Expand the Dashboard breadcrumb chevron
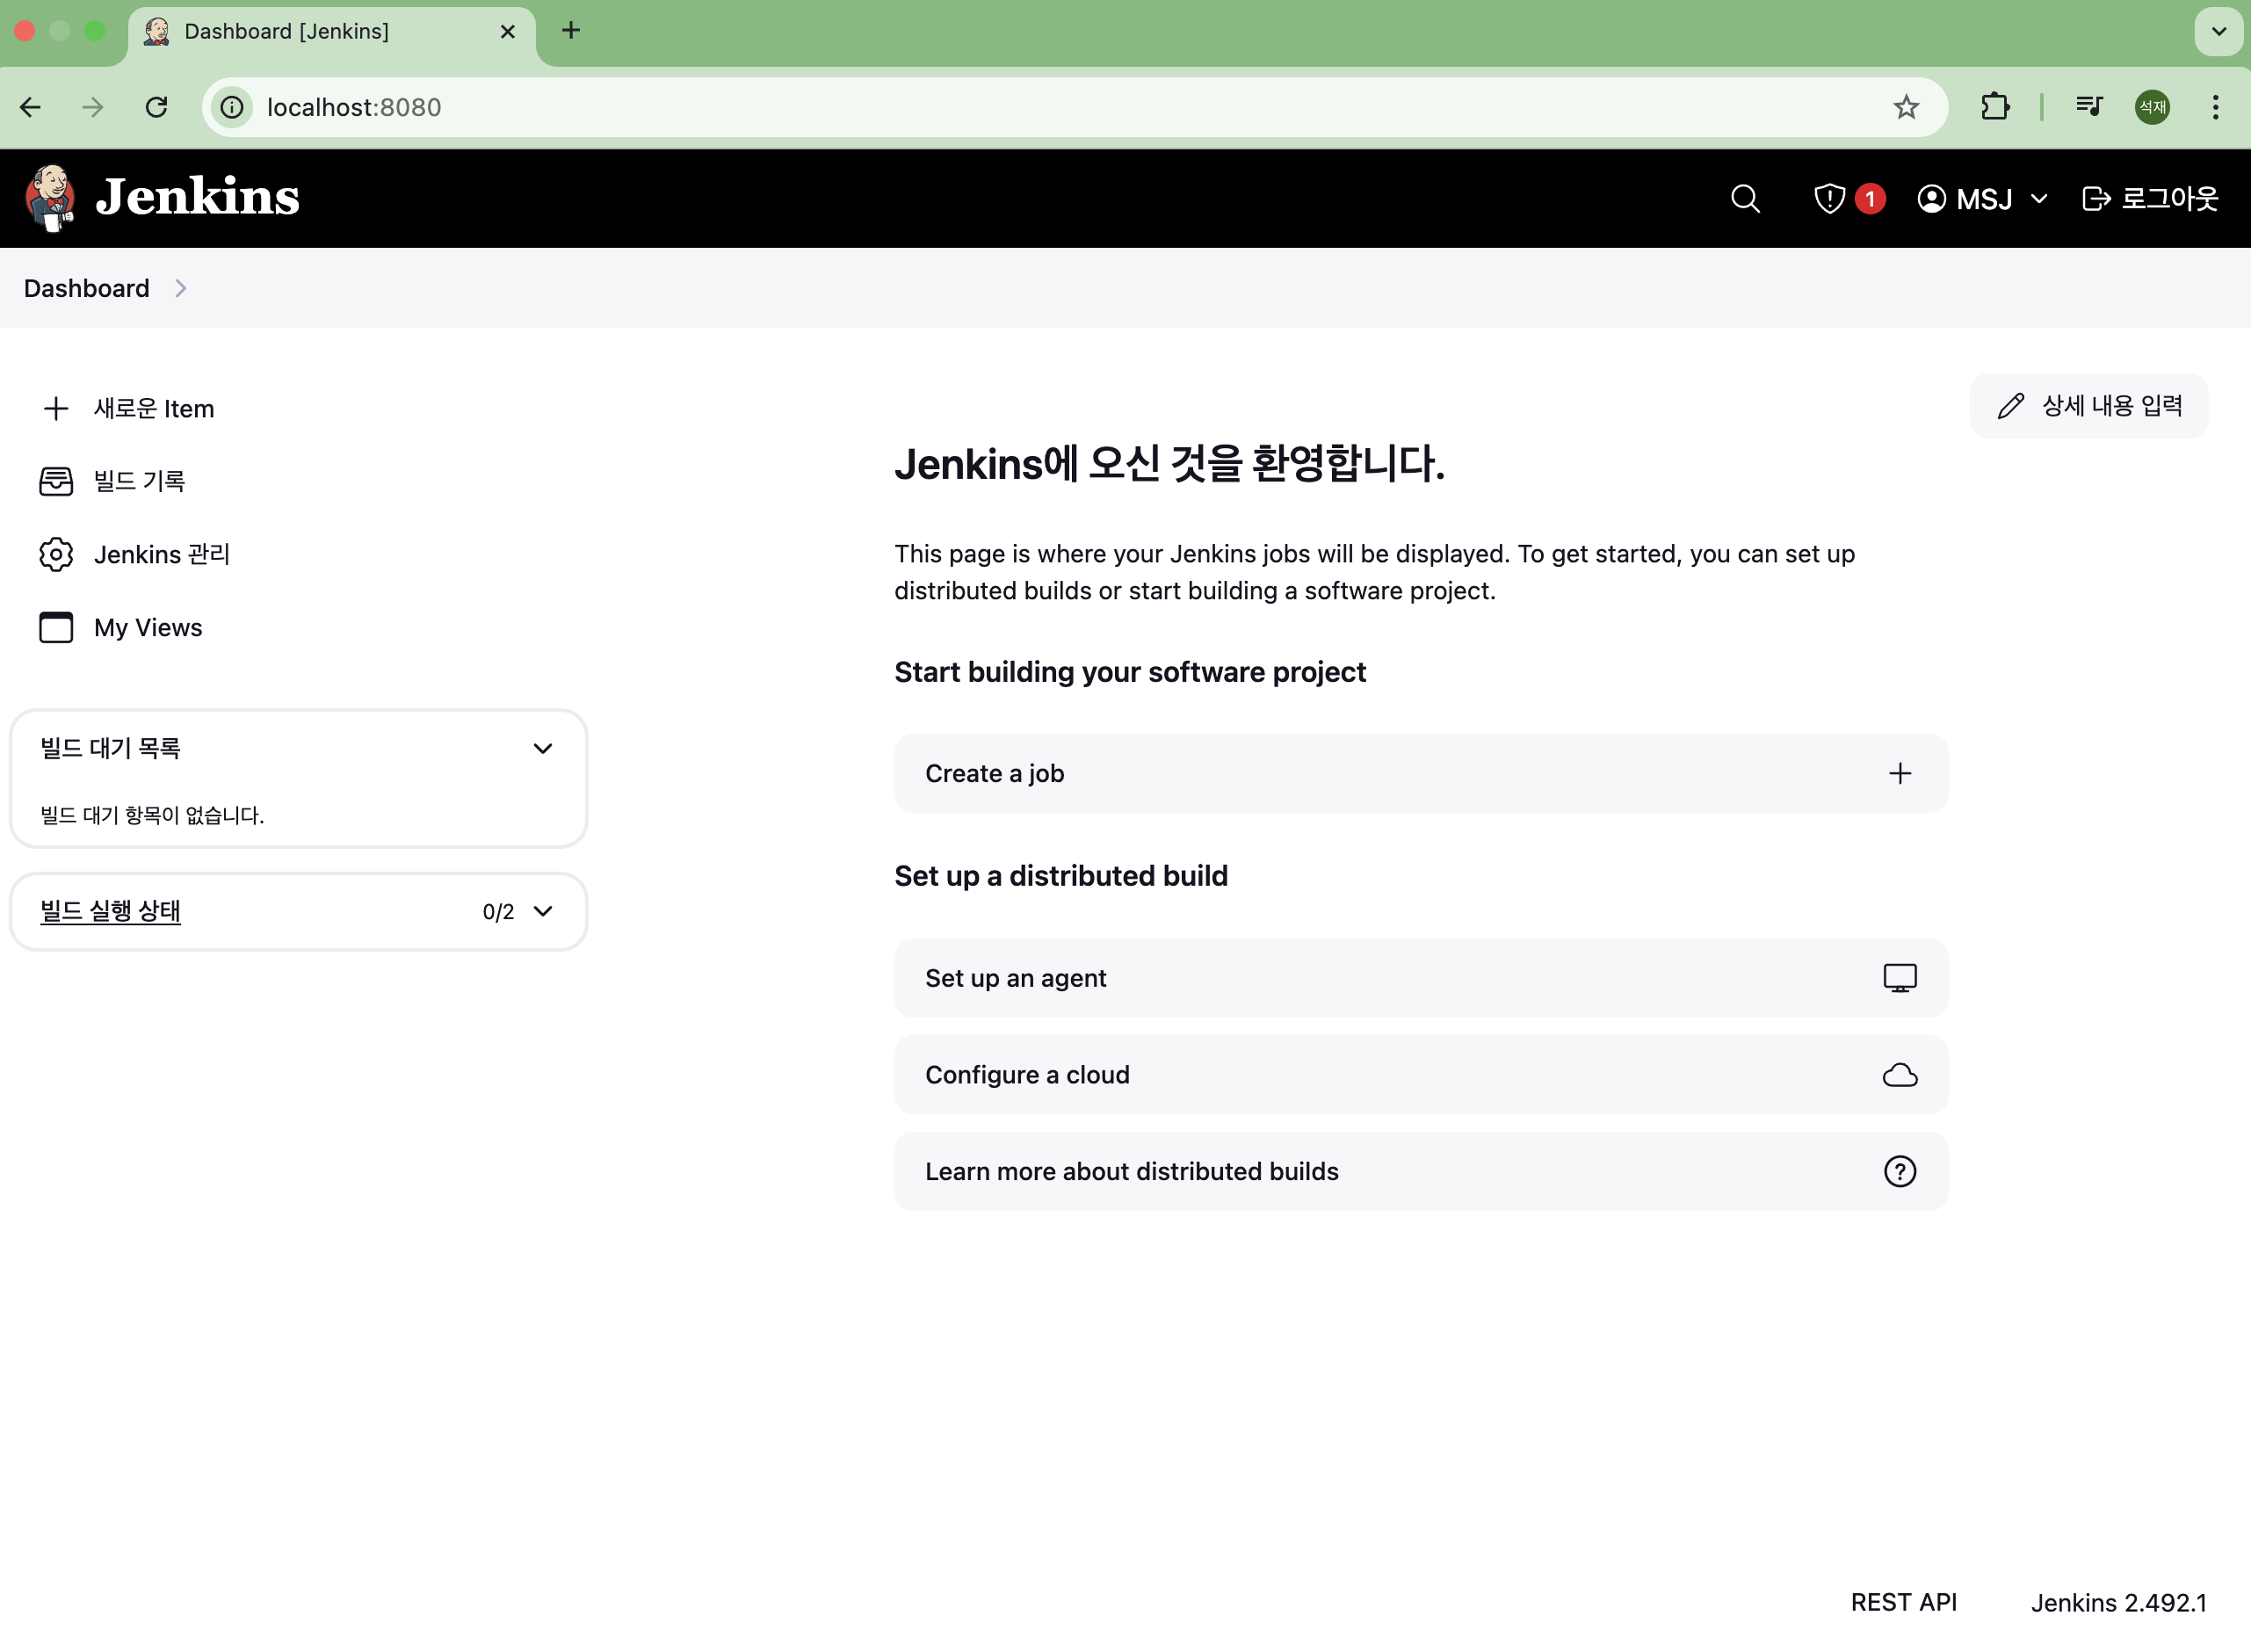 pyautogui.click(x=181, y=288)
